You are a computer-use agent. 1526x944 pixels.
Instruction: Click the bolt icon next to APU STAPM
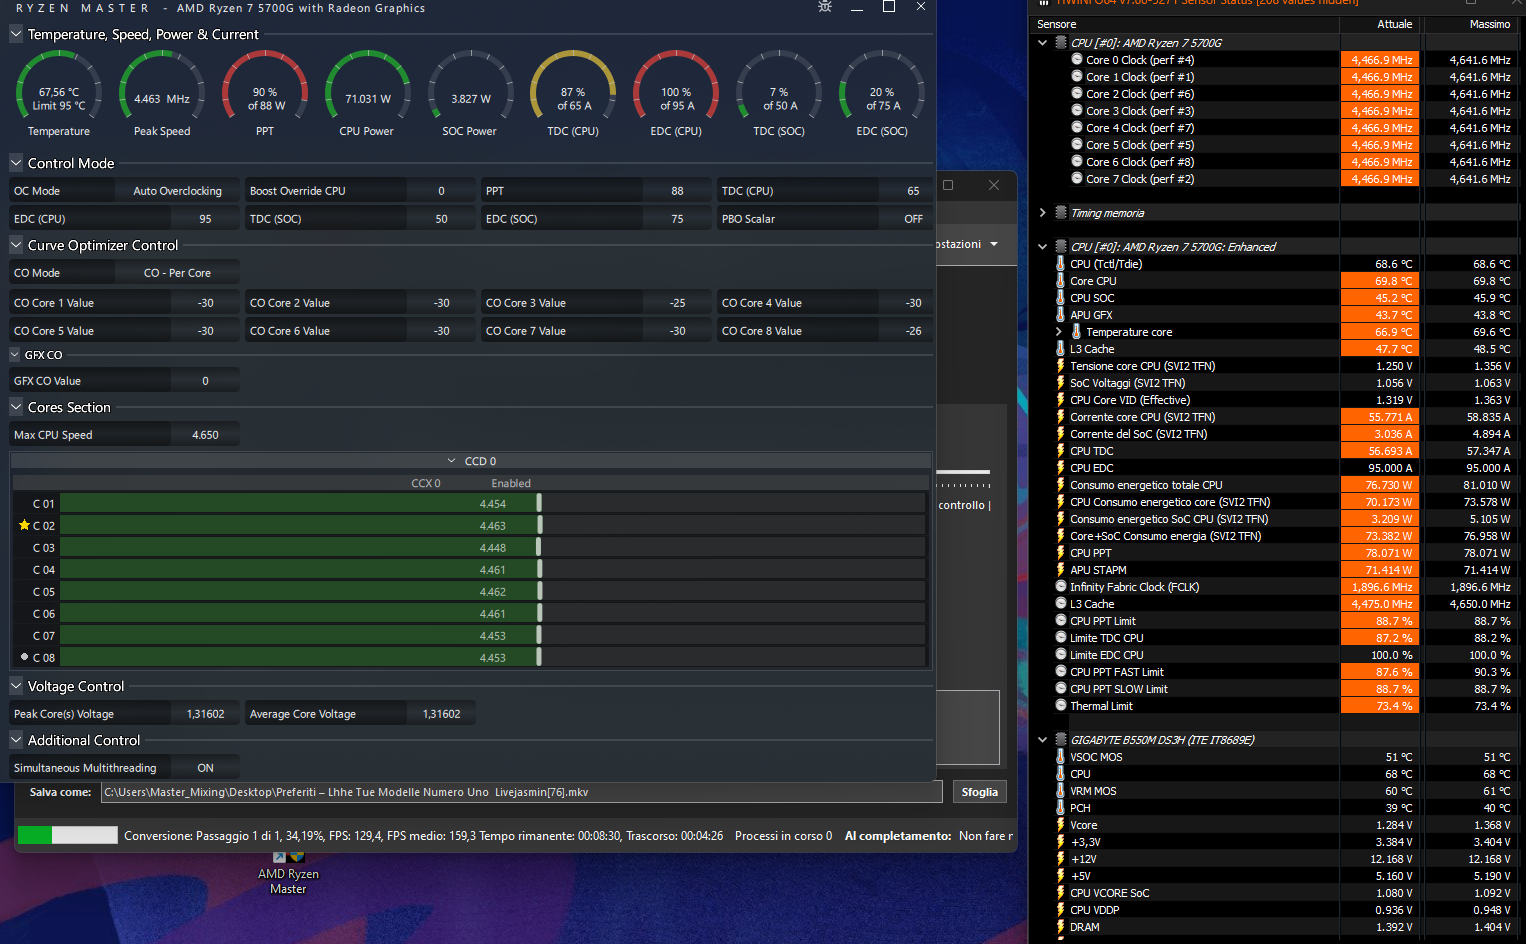1061,570
